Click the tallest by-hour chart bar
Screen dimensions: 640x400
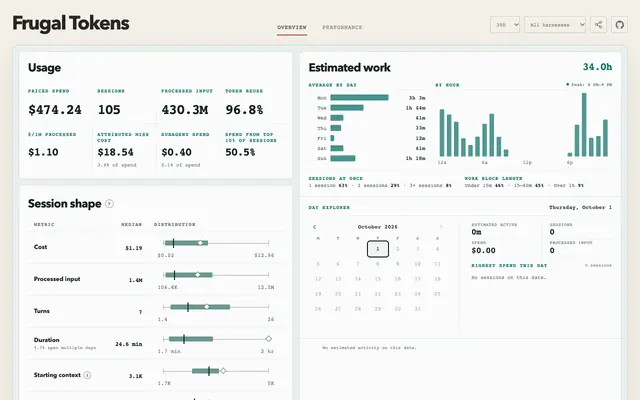(584, 125)
